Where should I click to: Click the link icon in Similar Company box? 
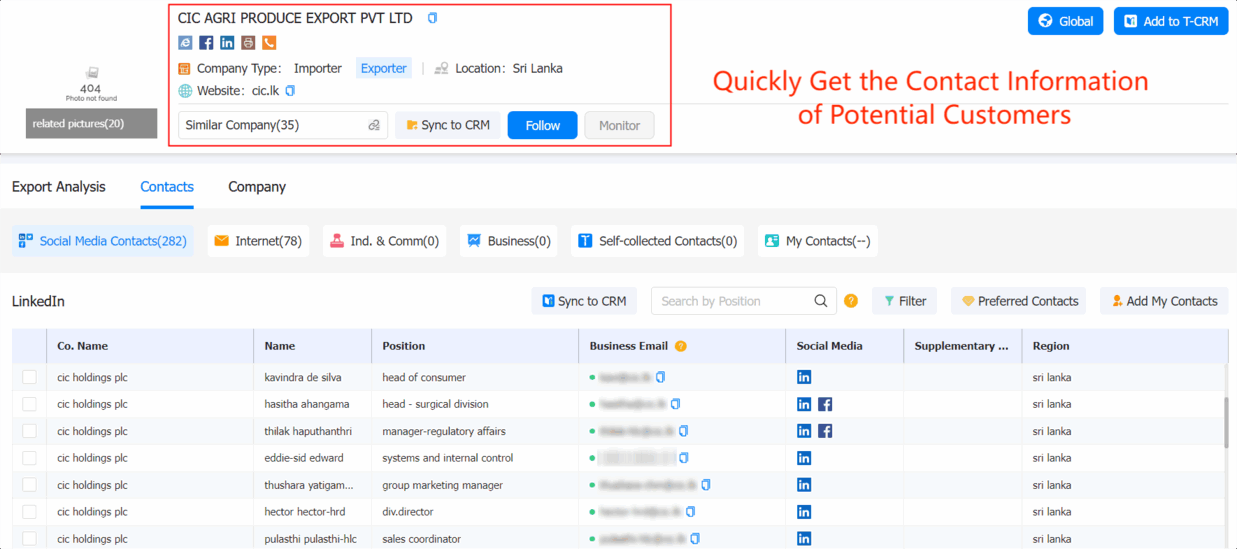[374, 125]
